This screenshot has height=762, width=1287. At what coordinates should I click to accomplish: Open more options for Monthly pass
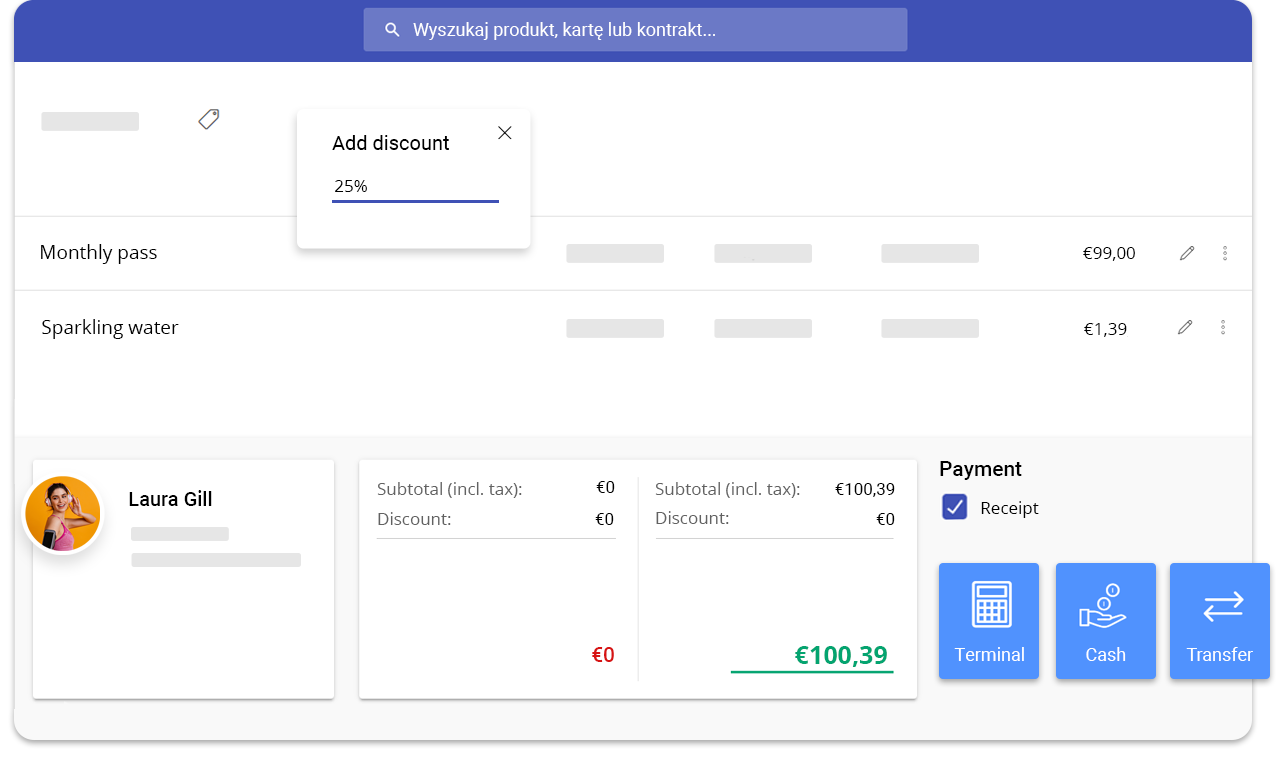click(1225, 253)
